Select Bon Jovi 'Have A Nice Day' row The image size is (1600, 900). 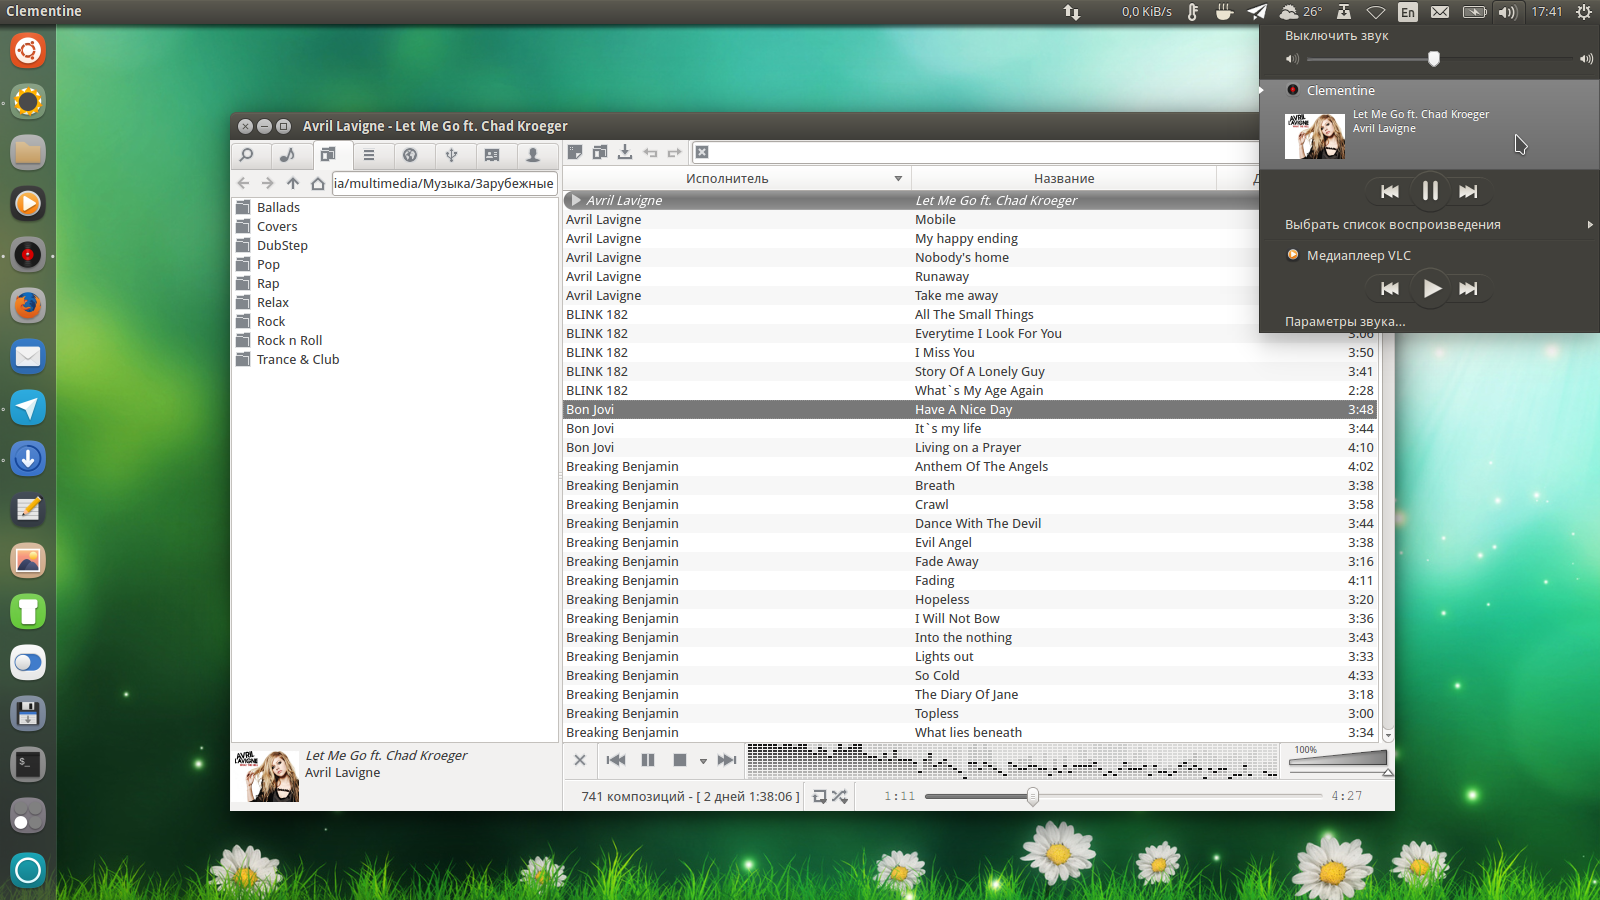coord(970,409)
